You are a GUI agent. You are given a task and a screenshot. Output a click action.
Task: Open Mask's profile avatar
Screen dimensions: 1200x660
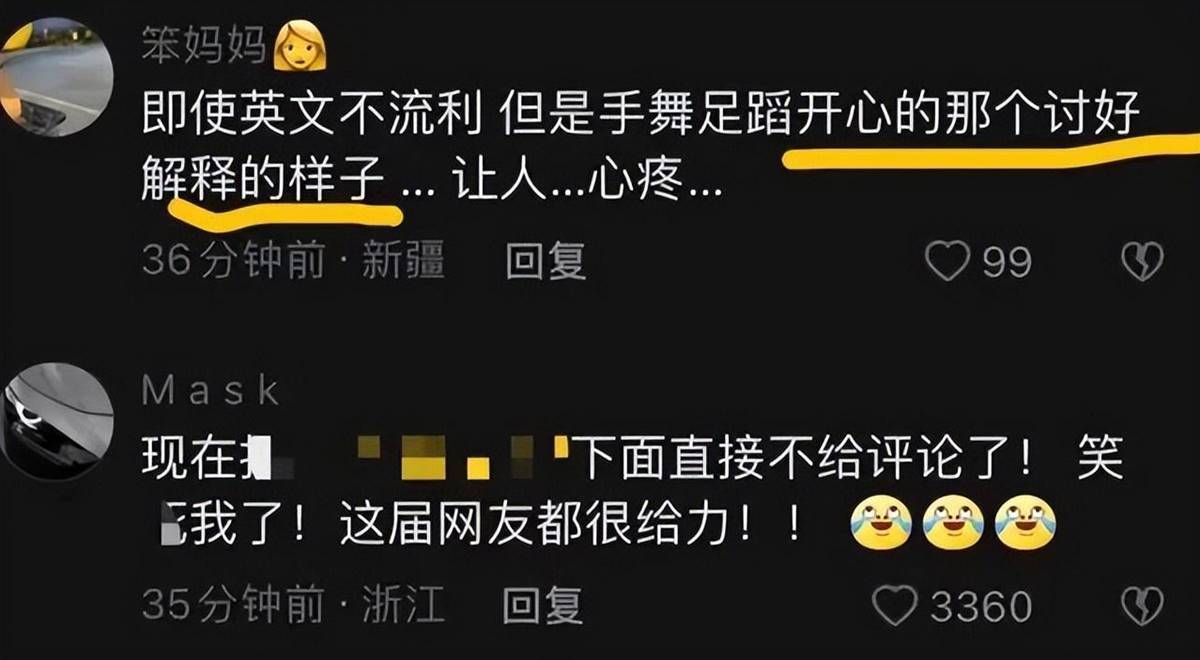[x=55, y=420]
